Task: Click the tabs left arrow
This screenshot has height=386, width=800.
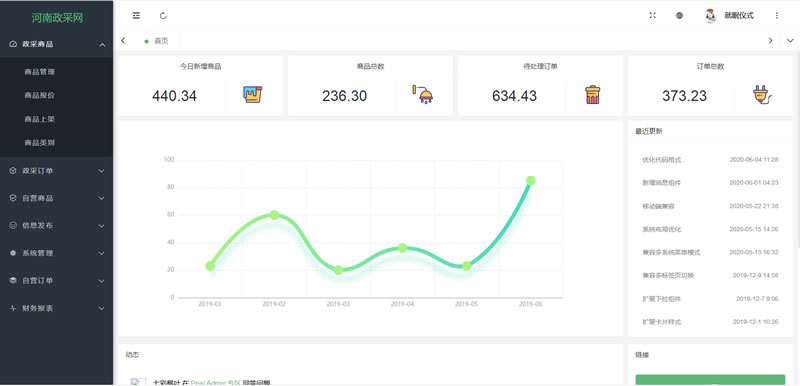Action: [x=123, y=41]
